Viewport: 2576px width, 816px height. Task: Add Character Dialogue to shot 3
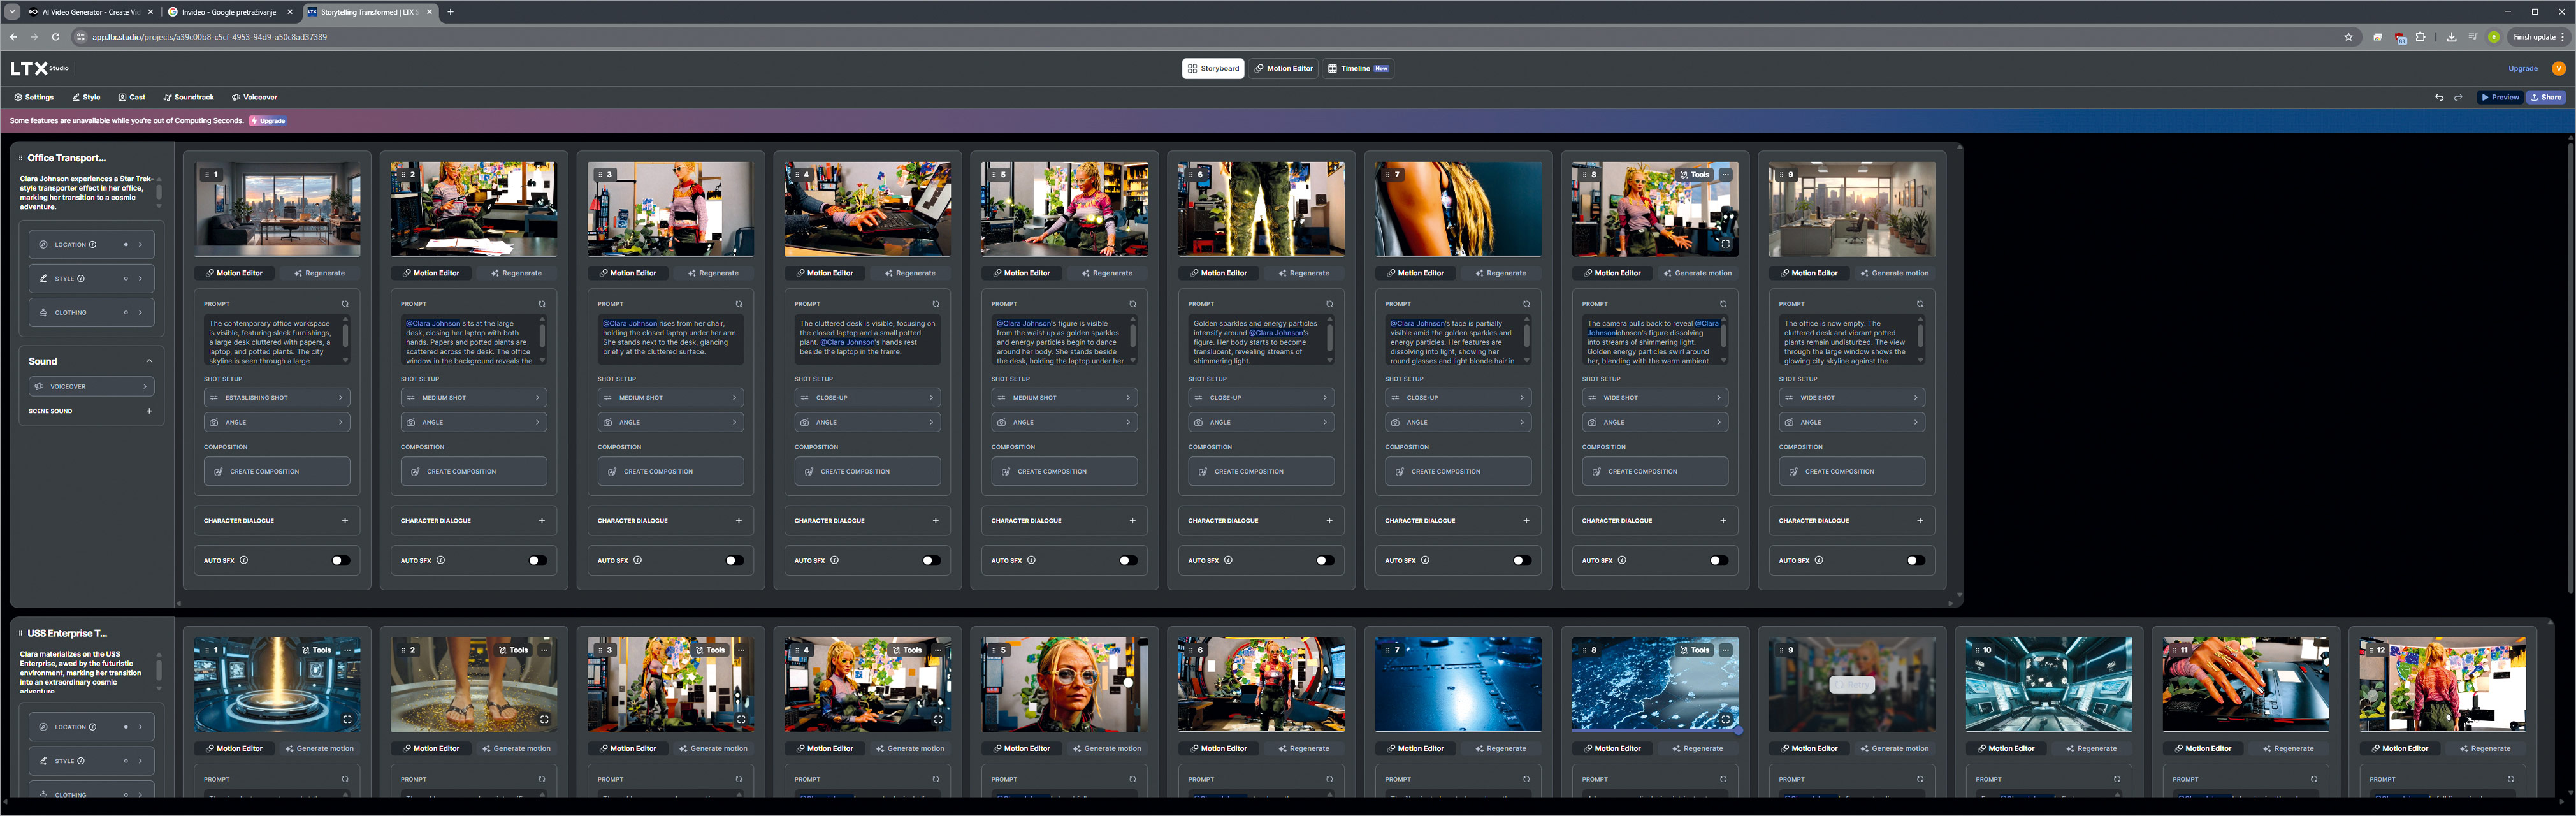click(x=738, y=521)
